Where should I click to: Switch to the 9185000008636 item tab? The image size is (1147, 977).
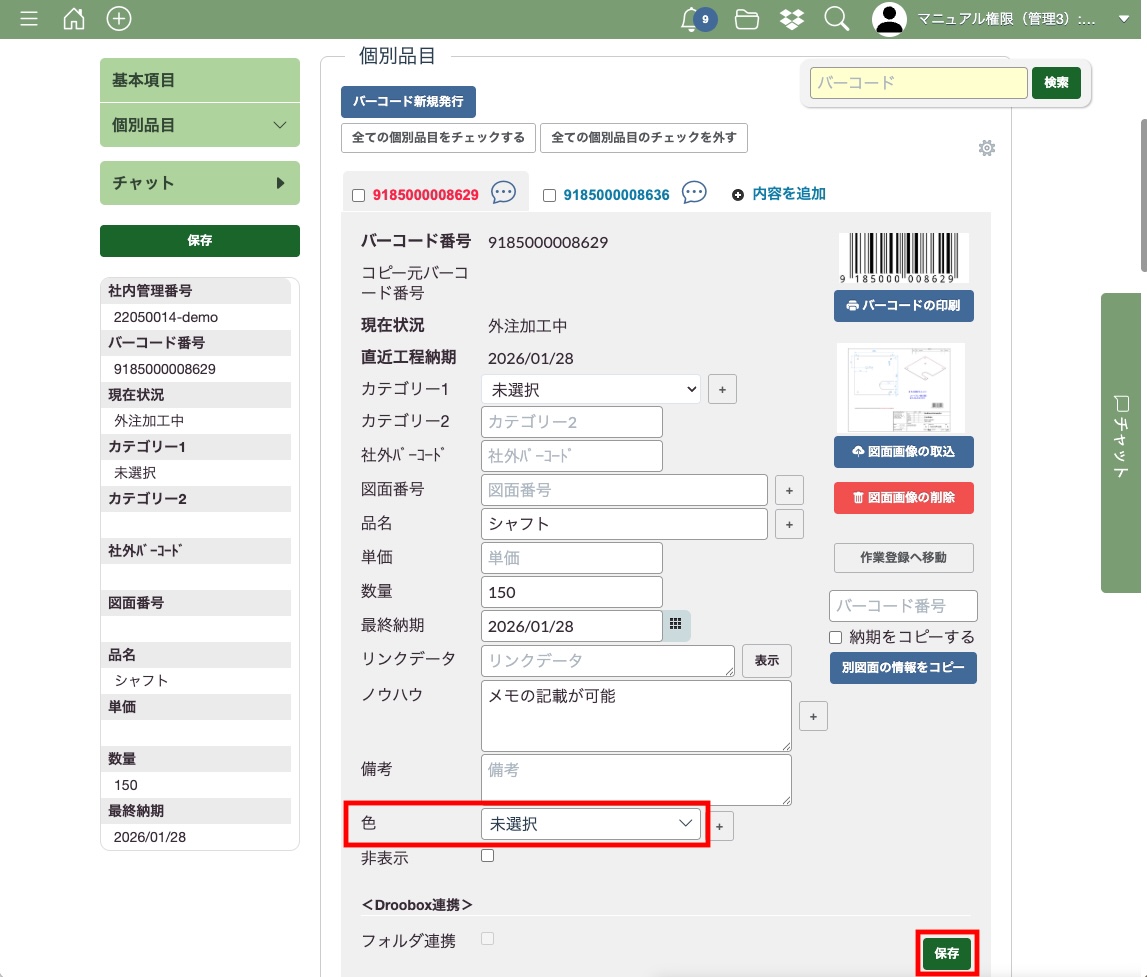click(616, 195)
